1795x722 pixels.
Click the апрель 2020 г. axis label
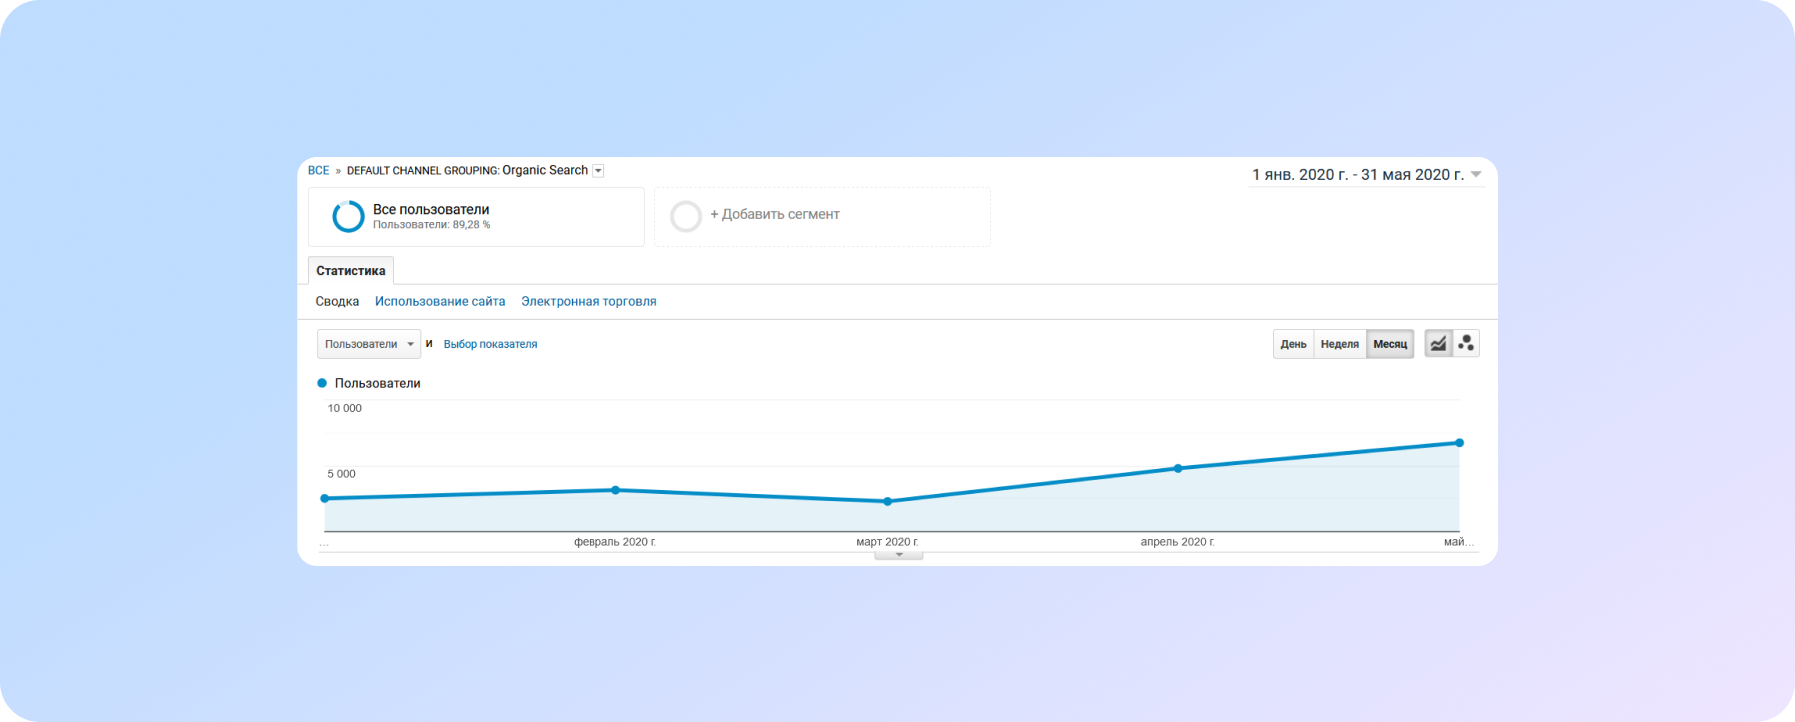coord(1178,542)
